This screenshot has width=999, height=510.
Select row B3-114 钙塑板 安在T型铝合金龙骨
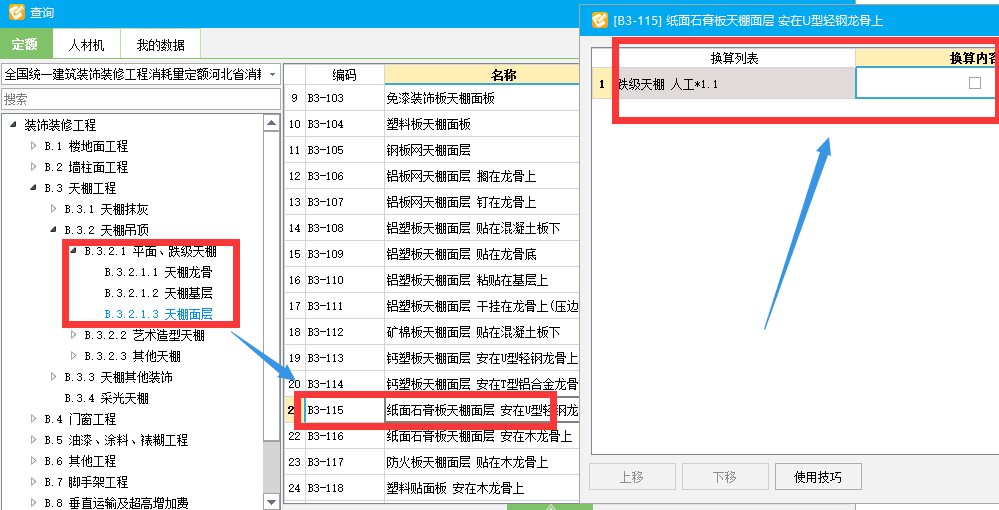[x=432, y=384]
